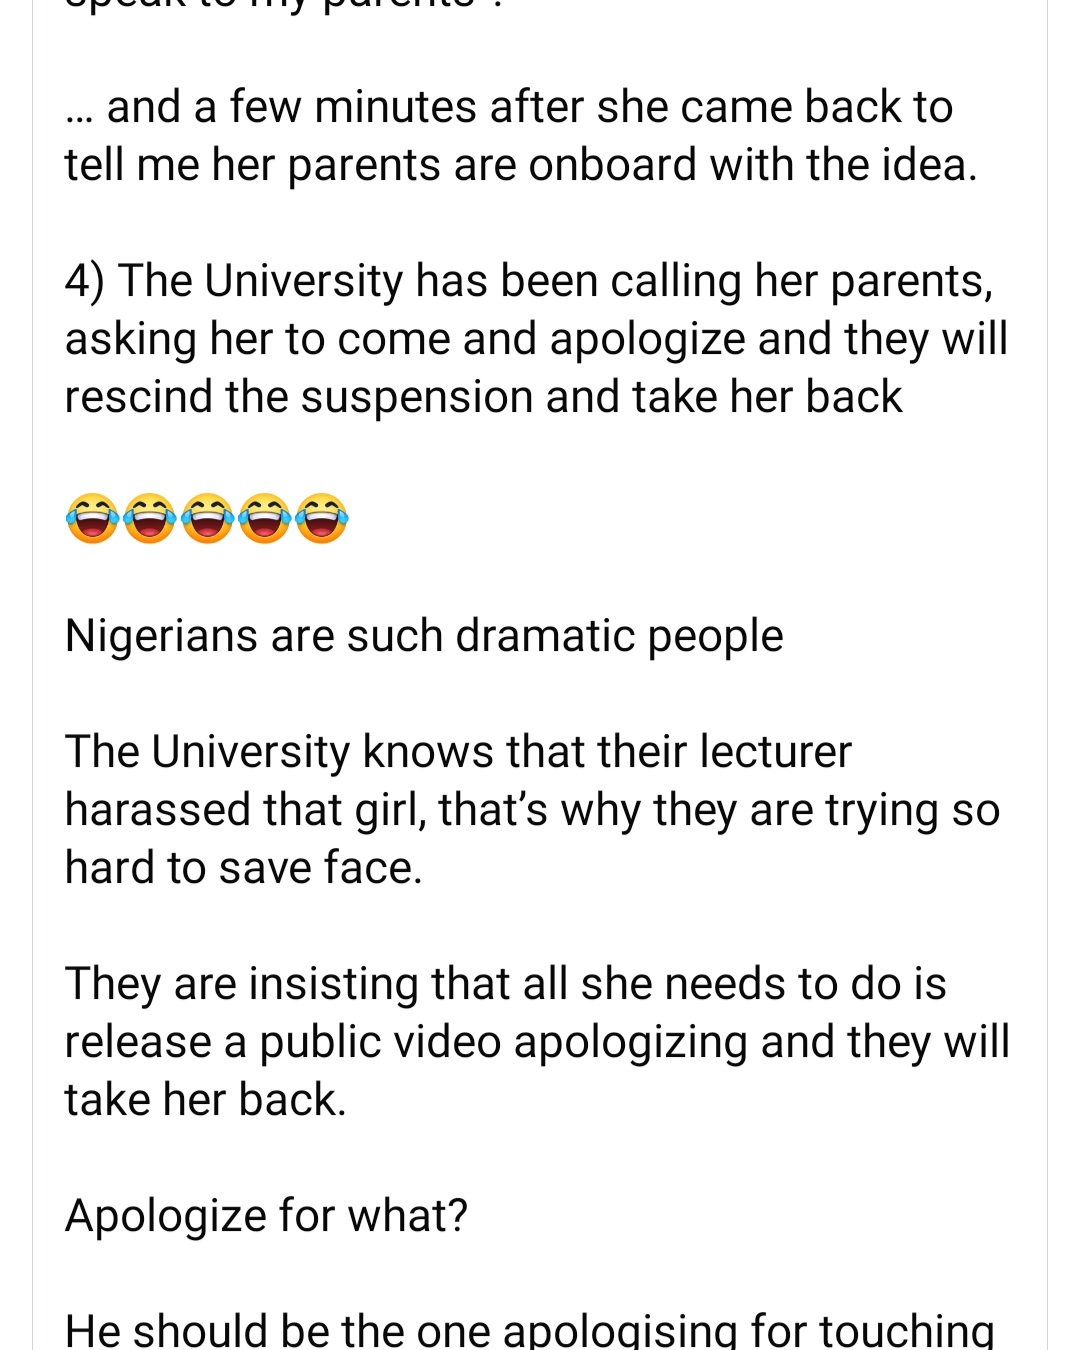The image size is (1080, 1350).
Task: Click the line beginning '... and a few minutes'
Action: pyautogui.click(x=509, y=107)
